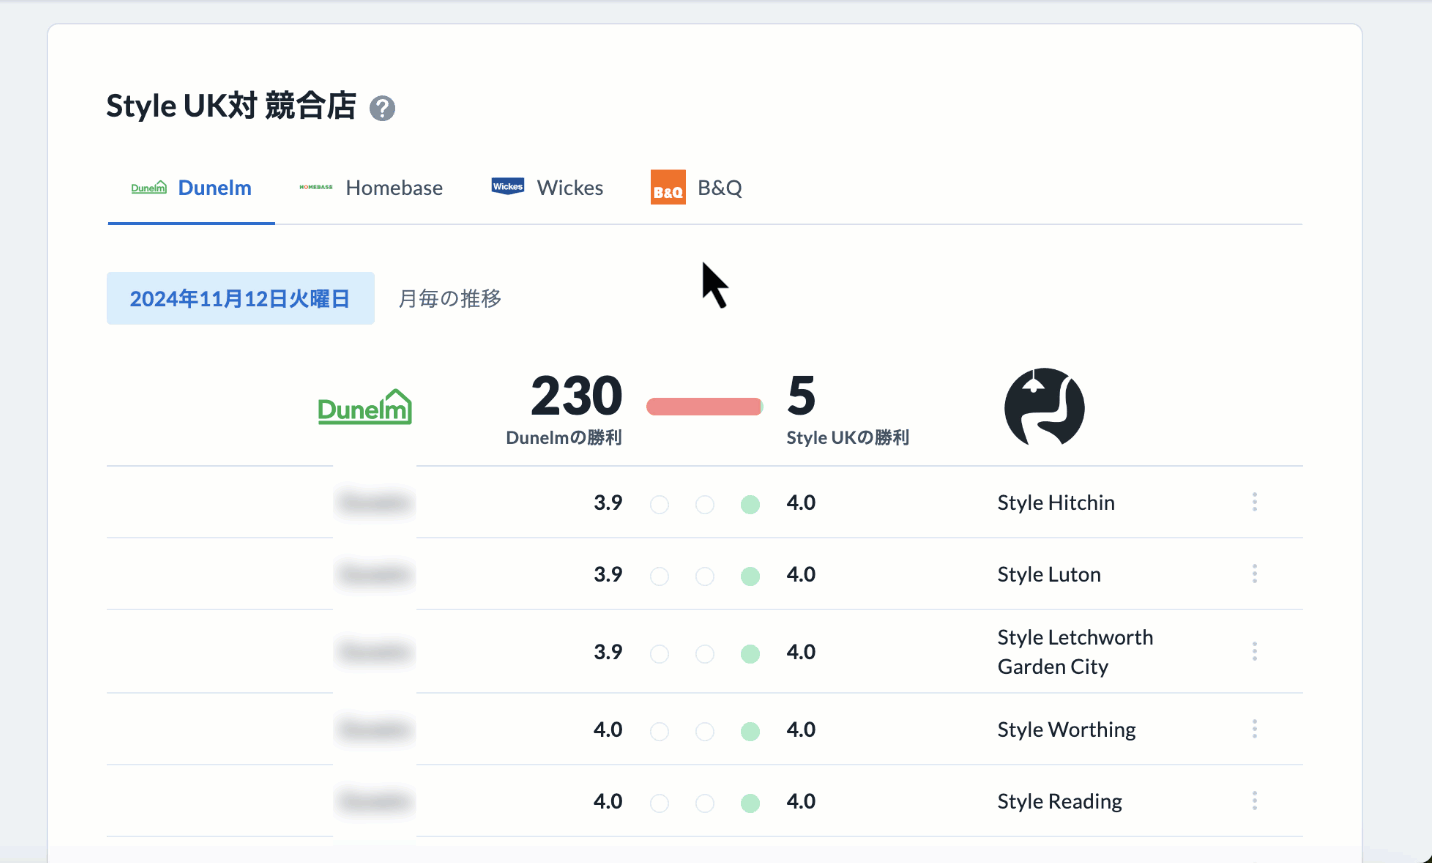
Task: Click green indicator dot in Style Letchworth row
Action: pos(750,654)
